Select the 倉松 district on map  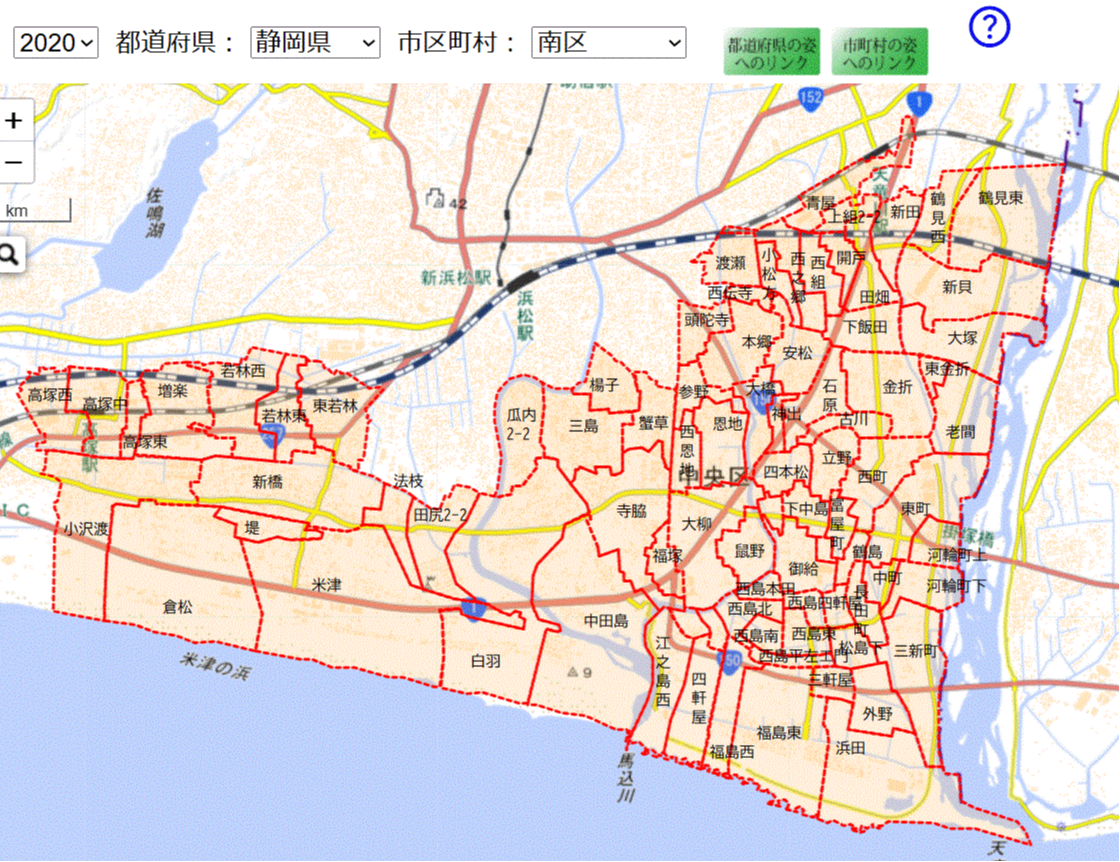click(x=177, y=607)
